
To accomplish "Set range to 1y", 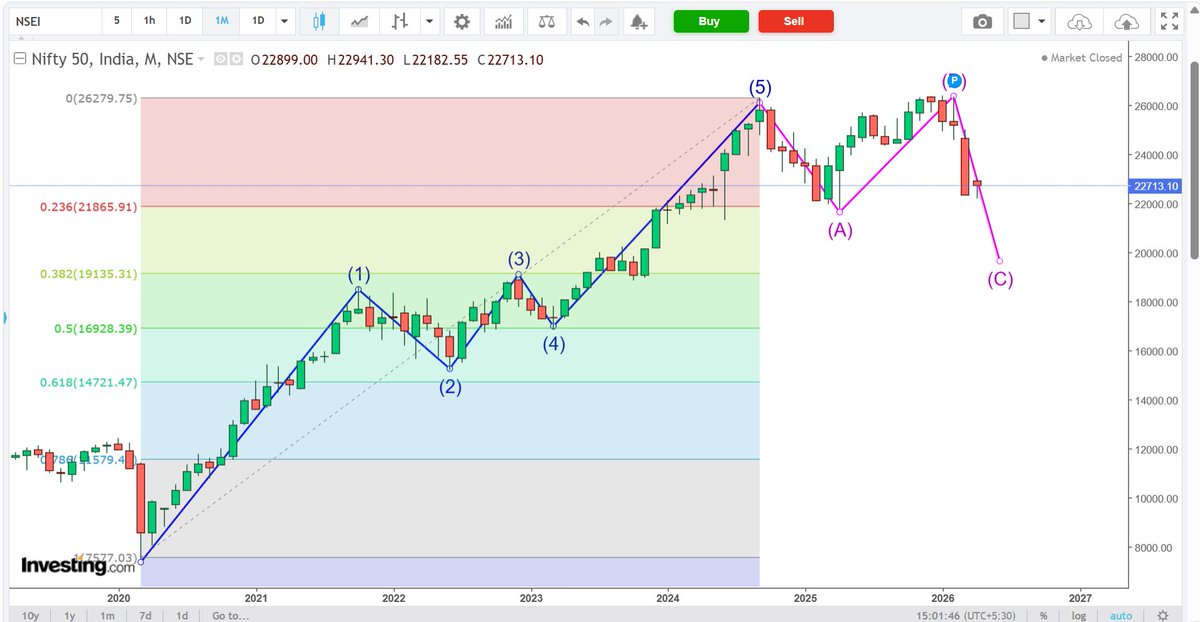I will pos(70,615).
